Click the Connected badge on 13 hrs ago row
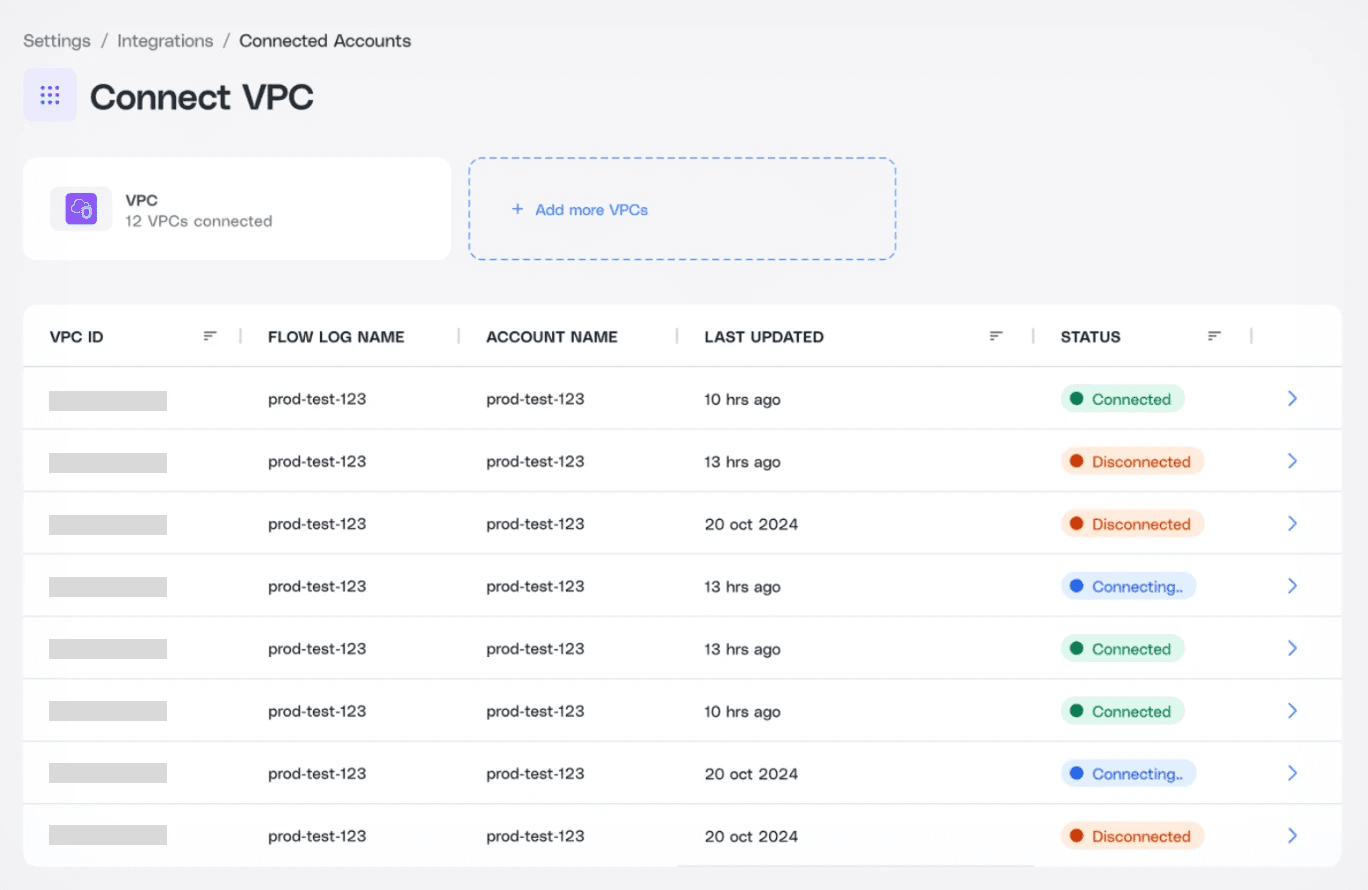This screenshot has width=1368, height=890. [x=1122, y=648]
